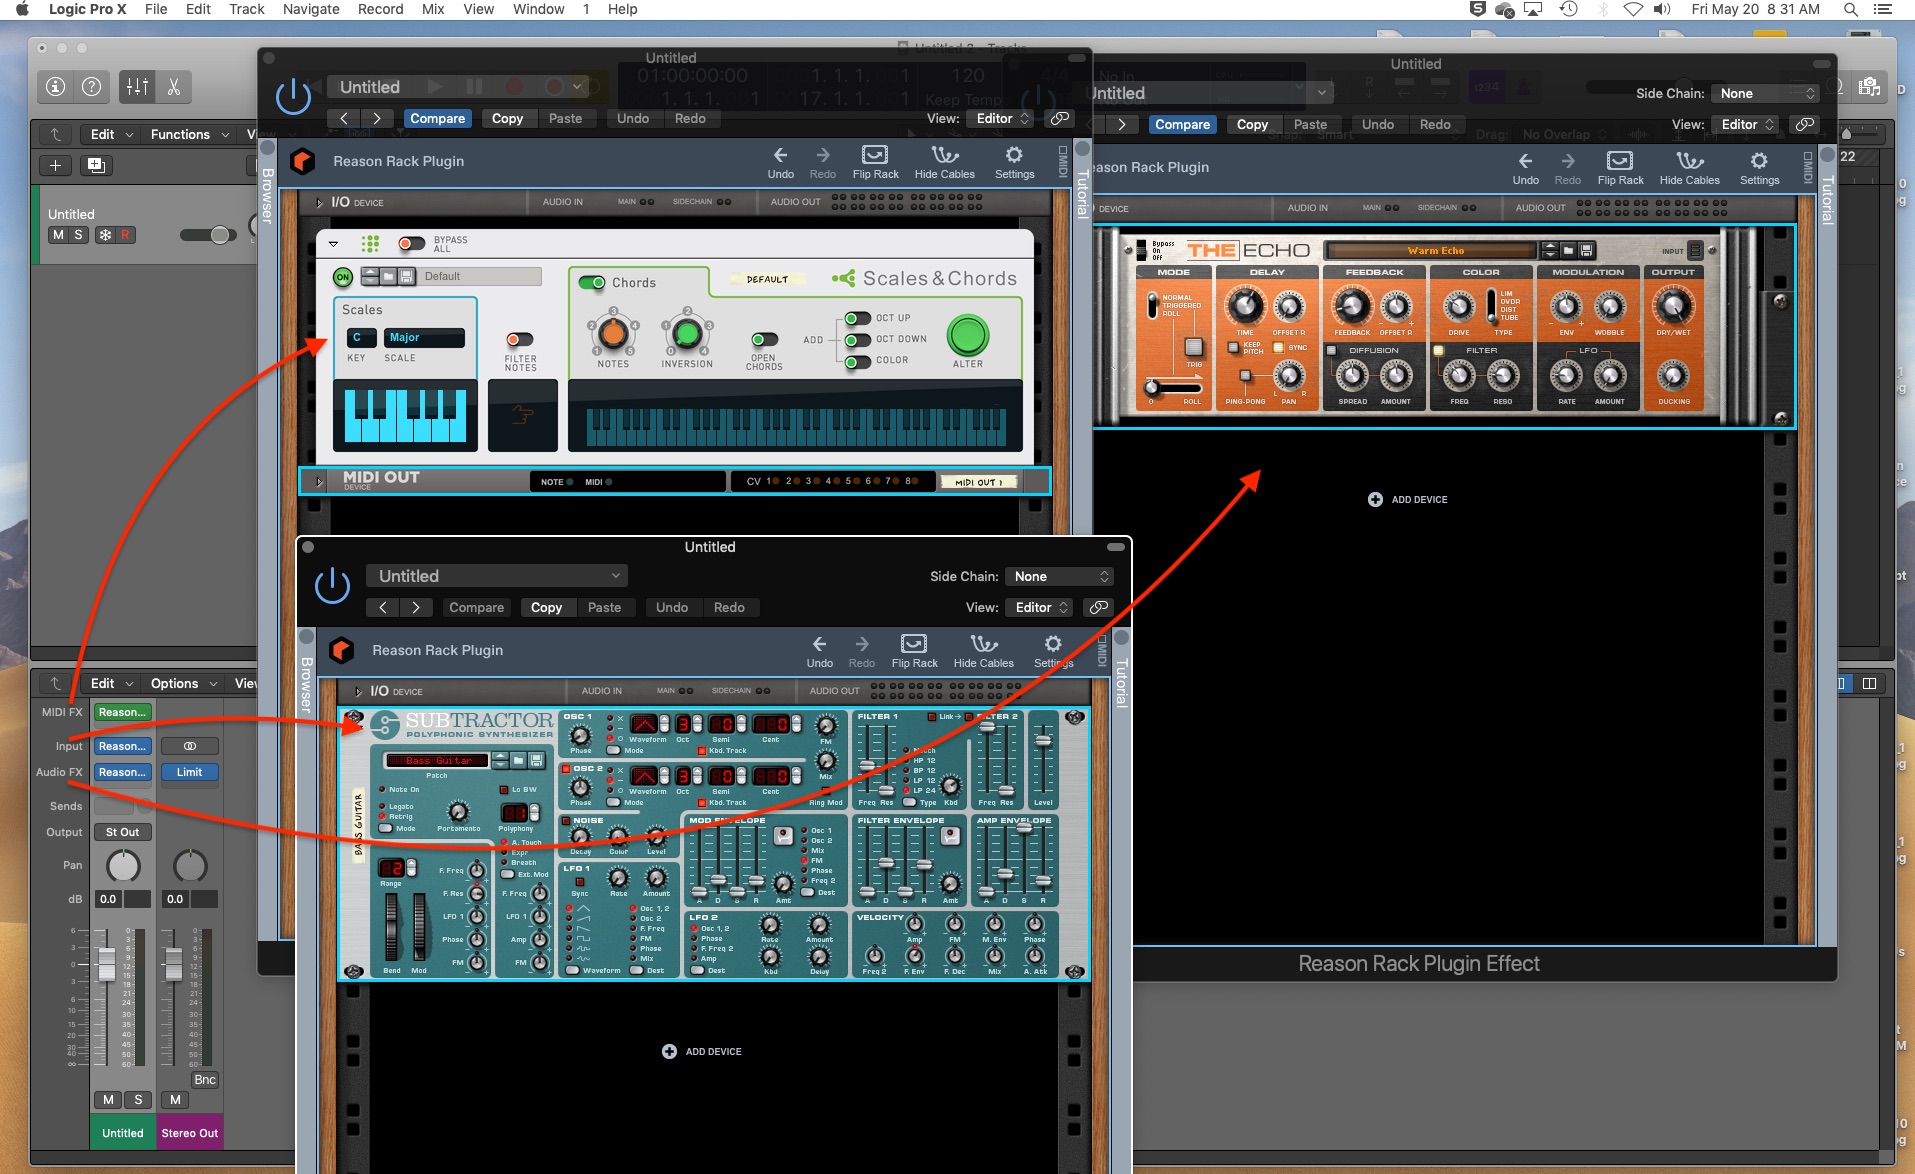Click Hide Cables icon in The Echo window
Image resolution: width=1915 pixels, height=1174 pixels.
pyautogui.click(x=1690, y=161)
